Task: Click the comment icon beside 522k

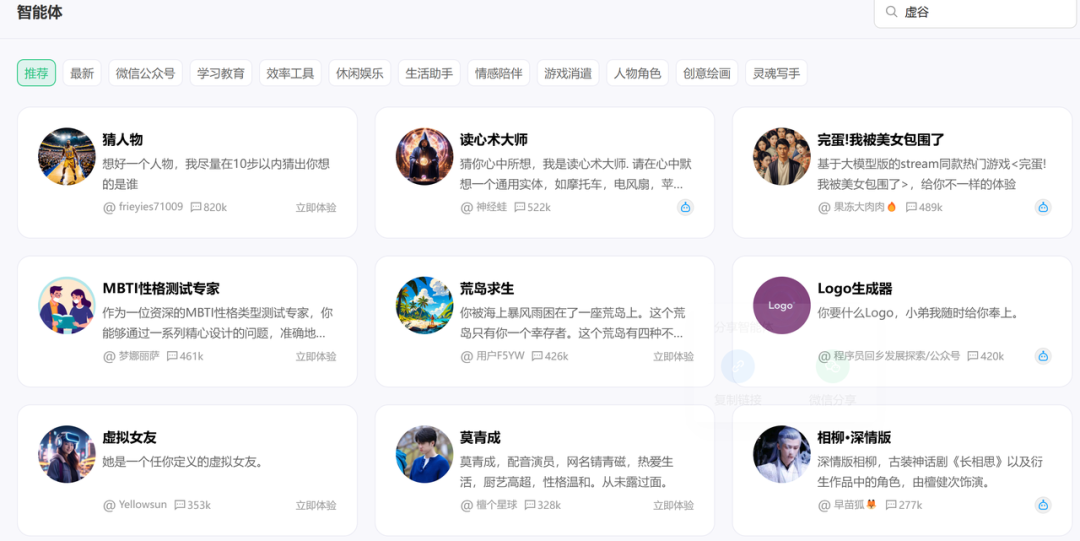Action: pos(520,207)
